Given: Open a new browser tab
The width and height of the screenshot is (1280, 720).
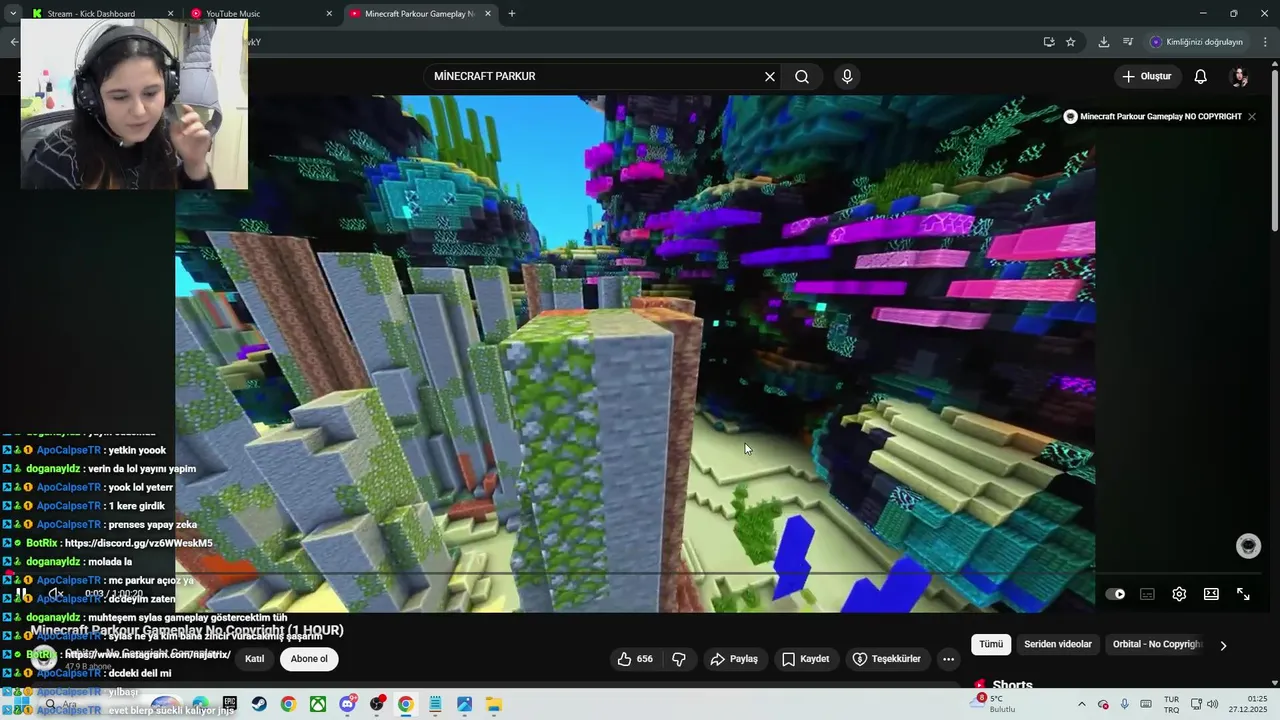Looking at the screenshot, I should [x=512, y=14].
